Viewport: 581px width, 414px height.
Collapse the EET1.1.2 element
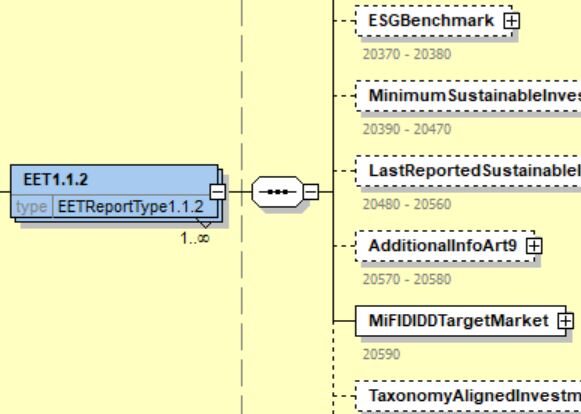click(x=218, y=192)
